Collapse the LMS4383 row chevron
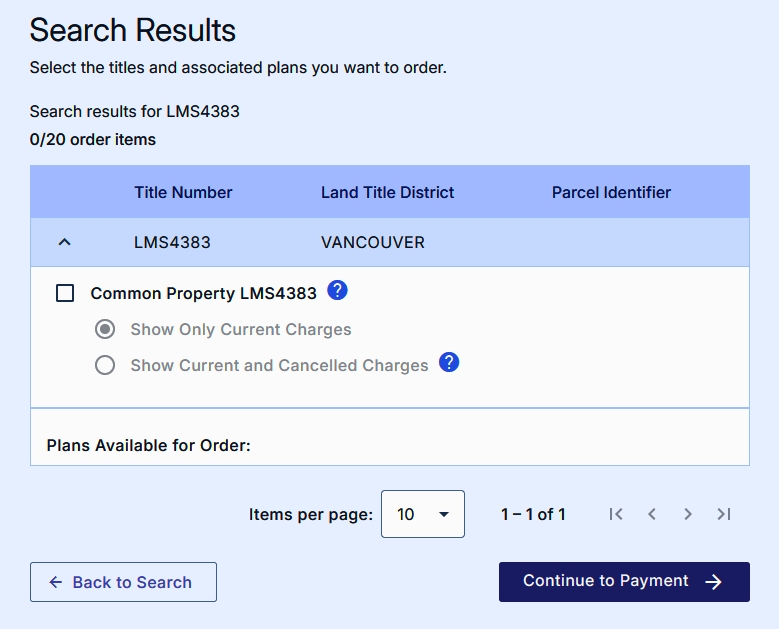Viewport: 779px width, 629px height. click(65, 242)
